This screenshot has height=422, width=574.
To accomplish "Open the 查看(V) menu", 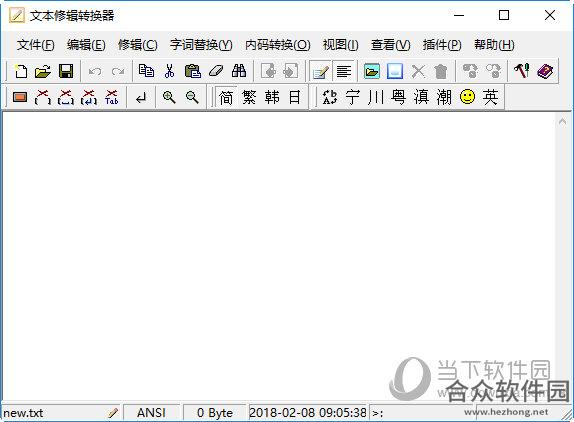I will [391, 45].
